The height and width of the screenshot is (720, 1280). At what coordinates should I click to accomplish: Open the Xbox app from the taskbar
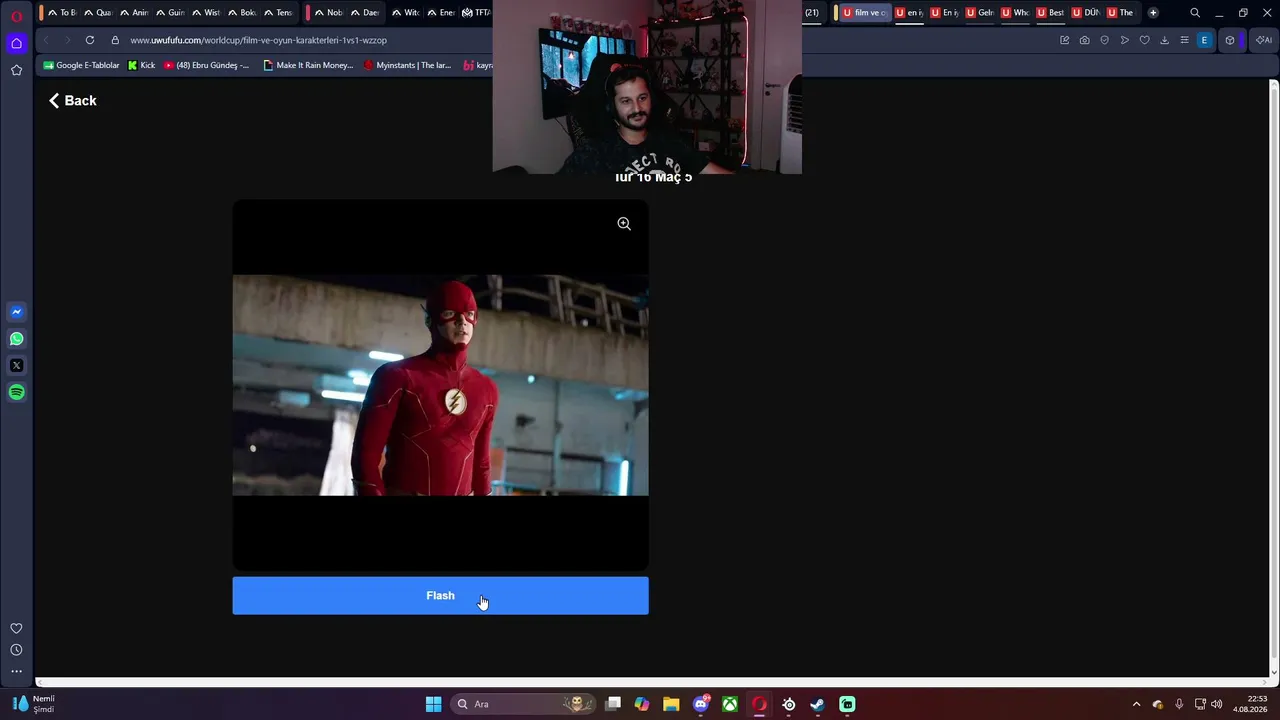coord(731,704)
